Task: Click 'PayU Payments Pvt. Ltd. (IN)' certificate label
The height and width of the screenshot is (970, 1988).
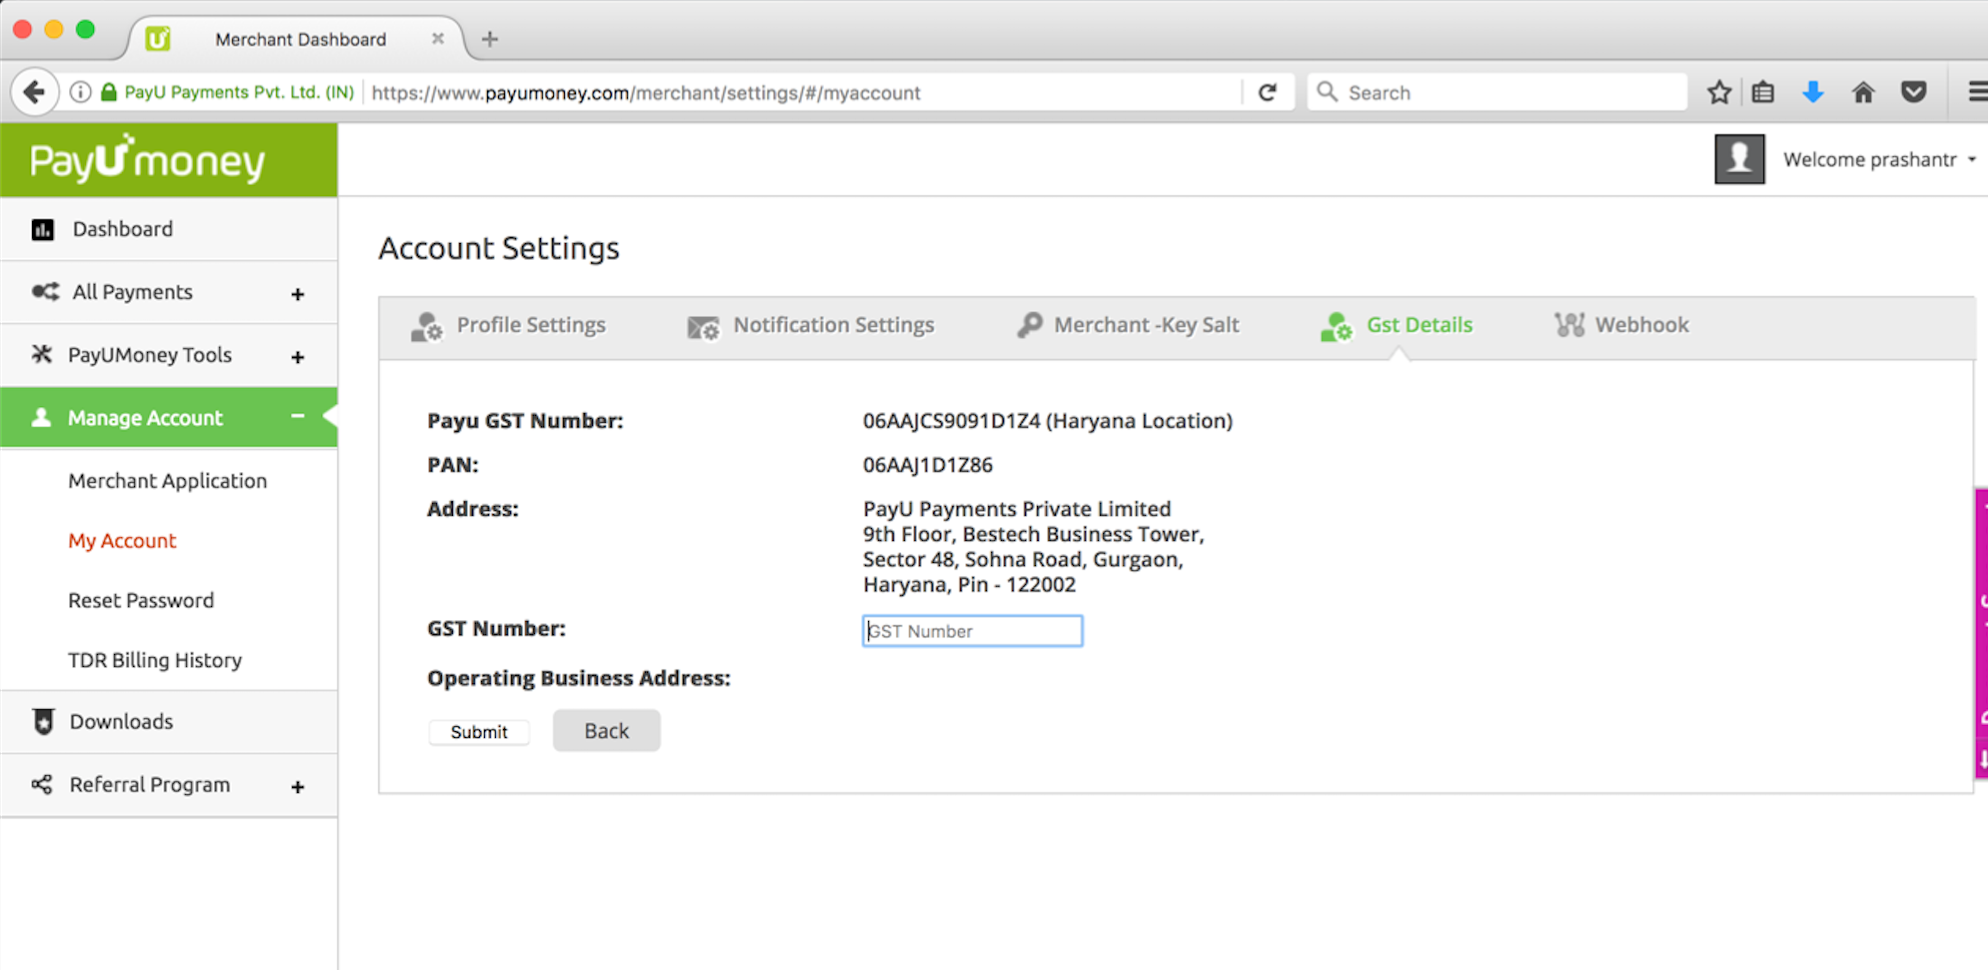Action: (240, 92)
